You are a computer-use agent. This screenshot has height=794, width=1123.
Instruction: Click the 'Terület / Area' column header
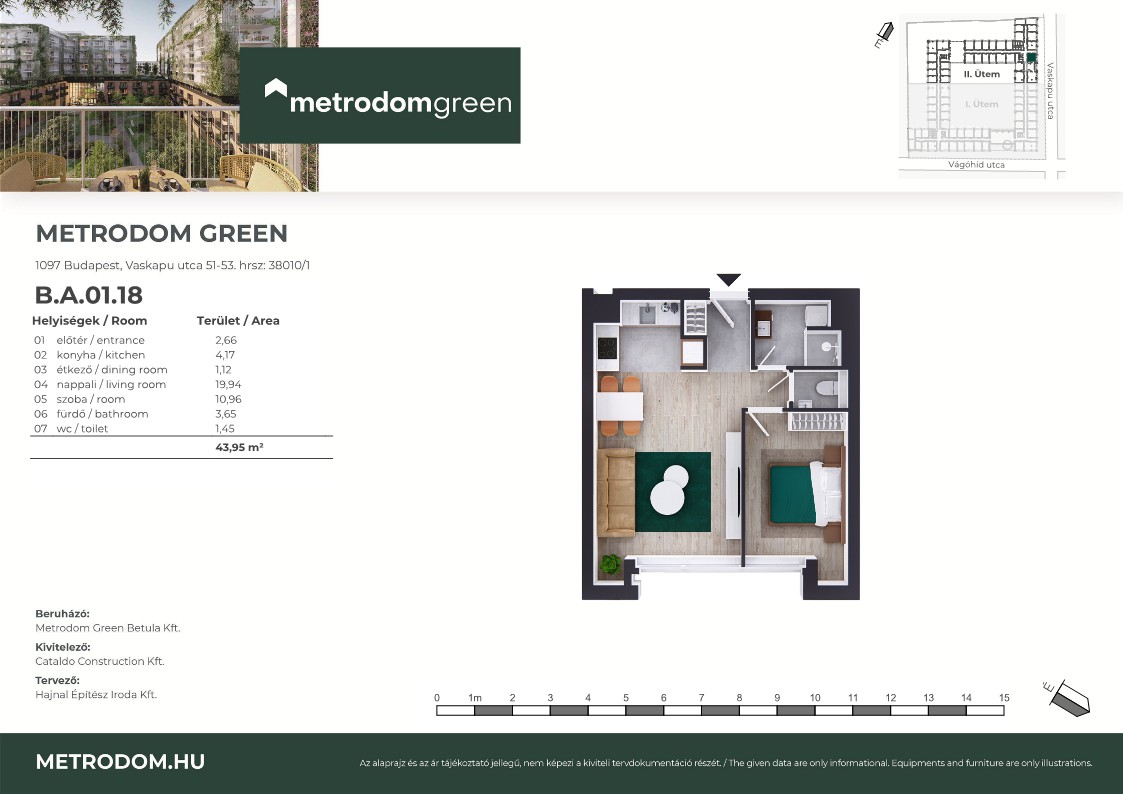click(238, 321)
